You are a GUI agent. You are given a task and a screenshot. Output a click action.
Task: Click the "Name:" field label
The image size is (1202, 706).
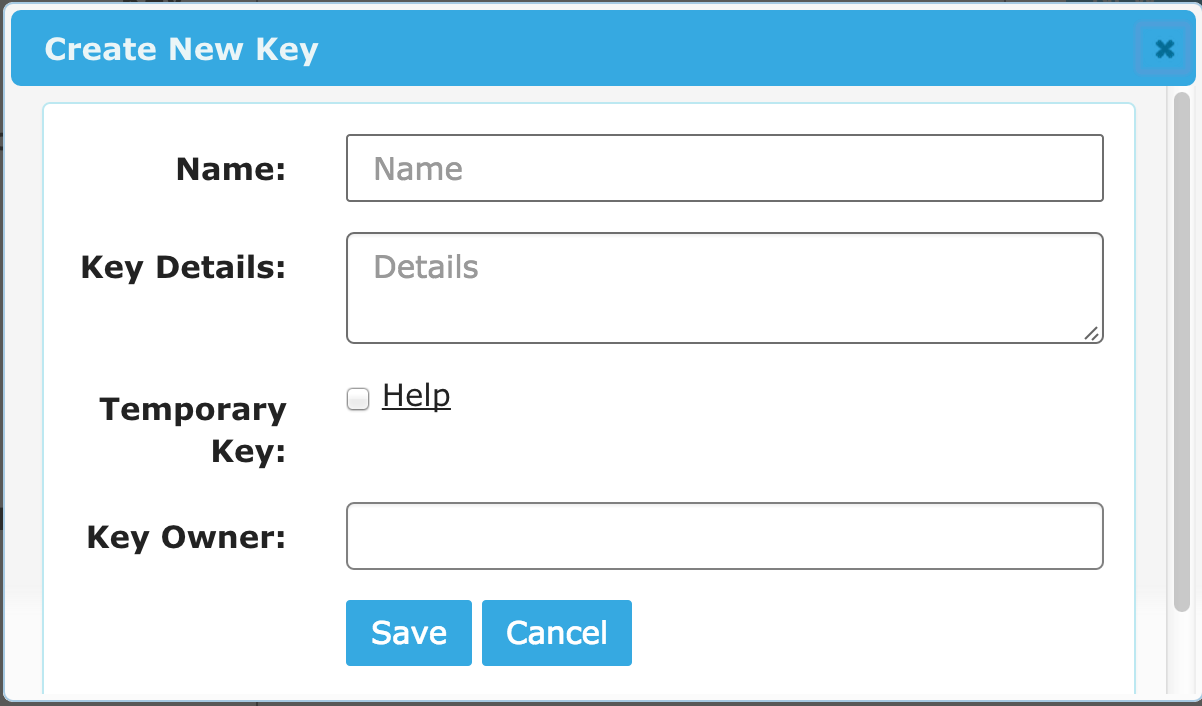pyautogui.click(x=231, y=169)
